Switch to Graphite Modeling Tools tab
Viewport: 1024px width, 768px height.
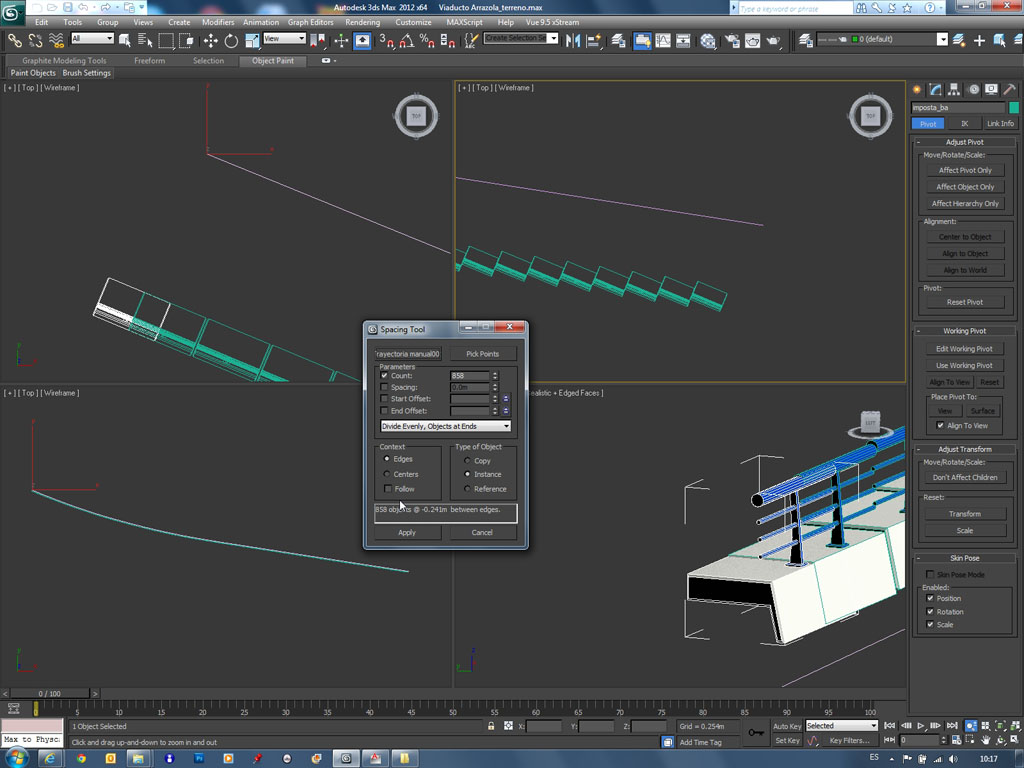64,61
